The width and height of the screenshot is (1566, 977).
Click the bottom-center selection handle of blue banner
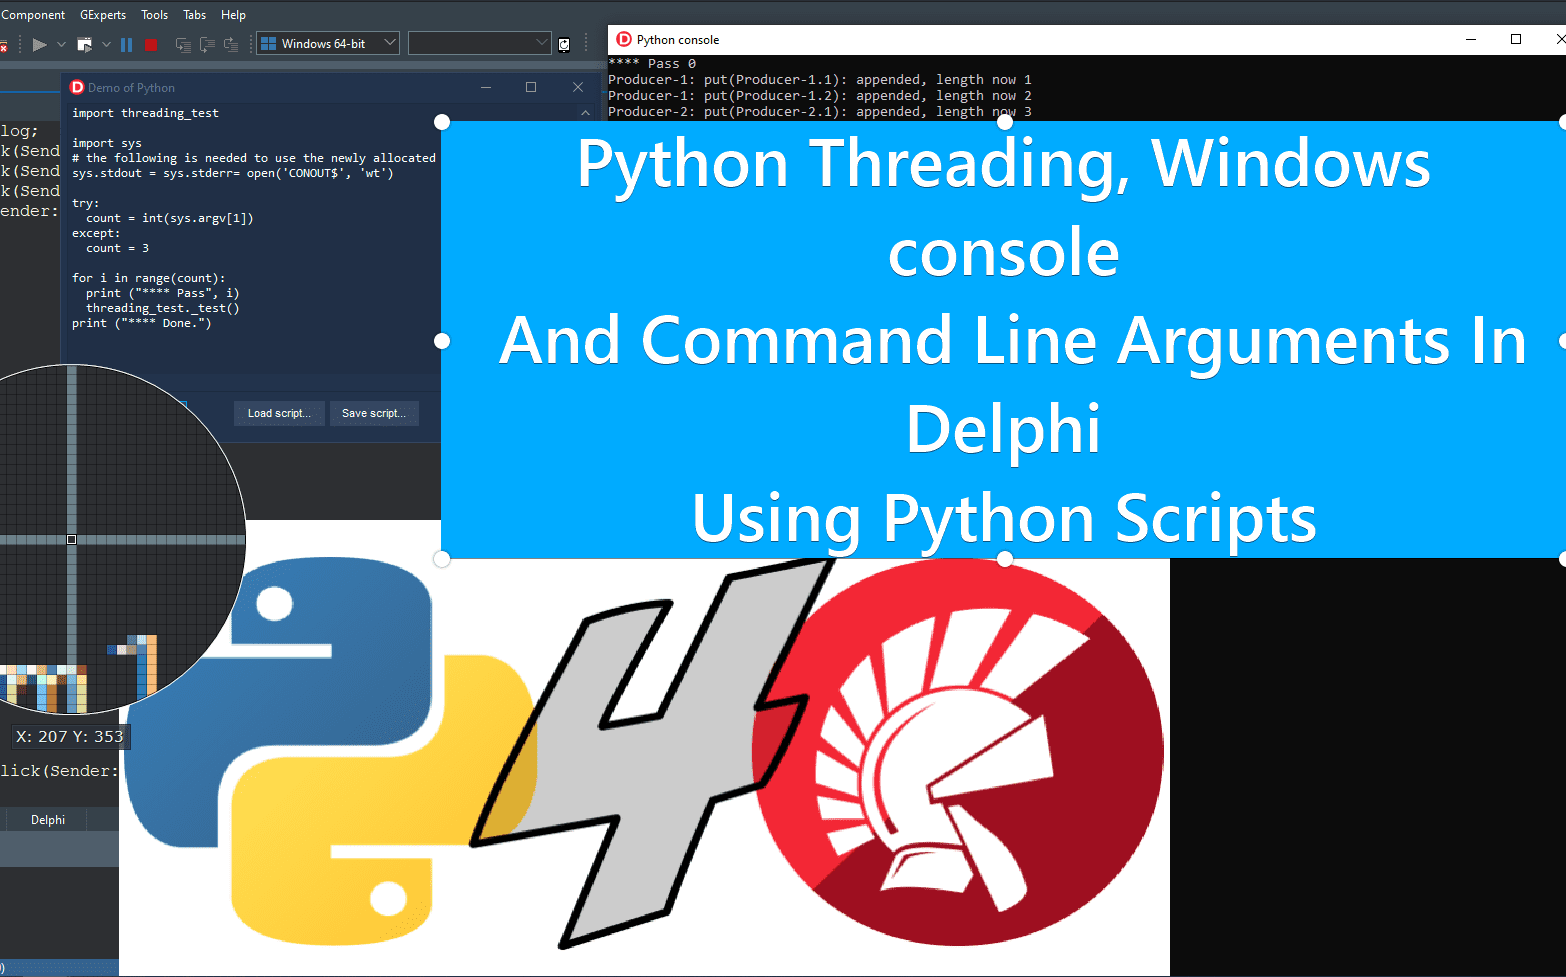tap(1005, 558)
